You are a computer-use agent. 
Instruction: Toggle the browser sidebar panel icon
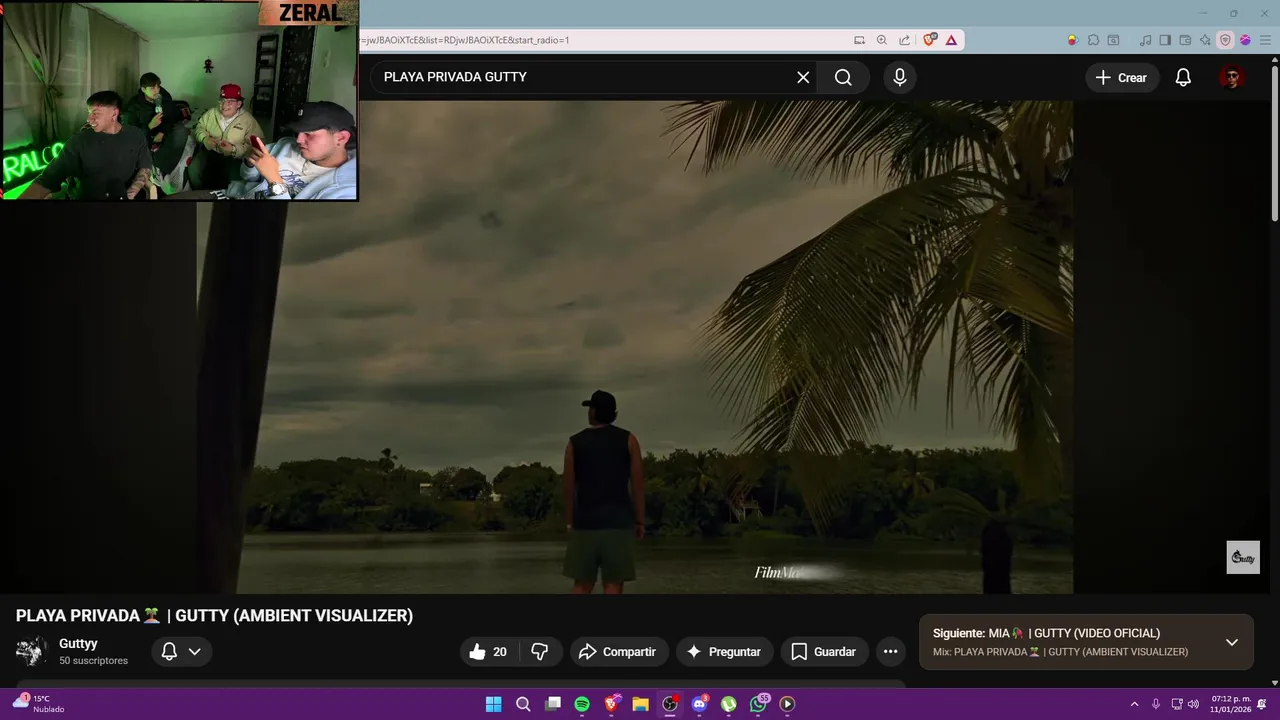click(x=1165, y=40)
